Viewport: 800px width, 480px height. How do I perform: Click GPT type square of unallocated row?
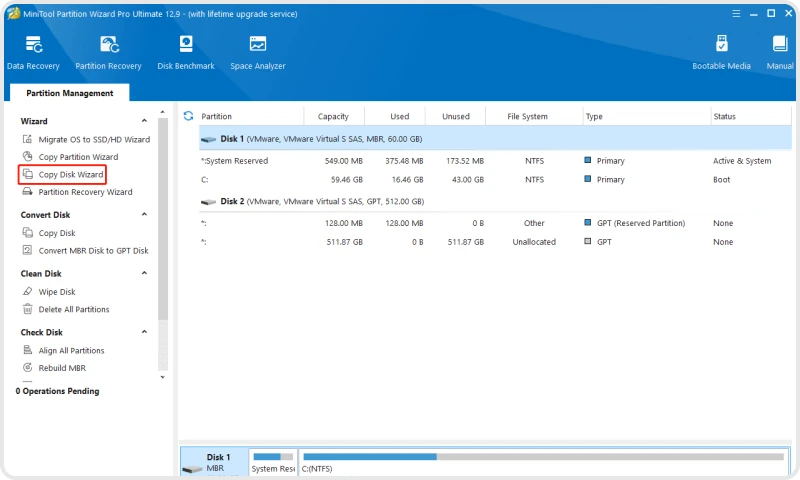tap(588, 241)
